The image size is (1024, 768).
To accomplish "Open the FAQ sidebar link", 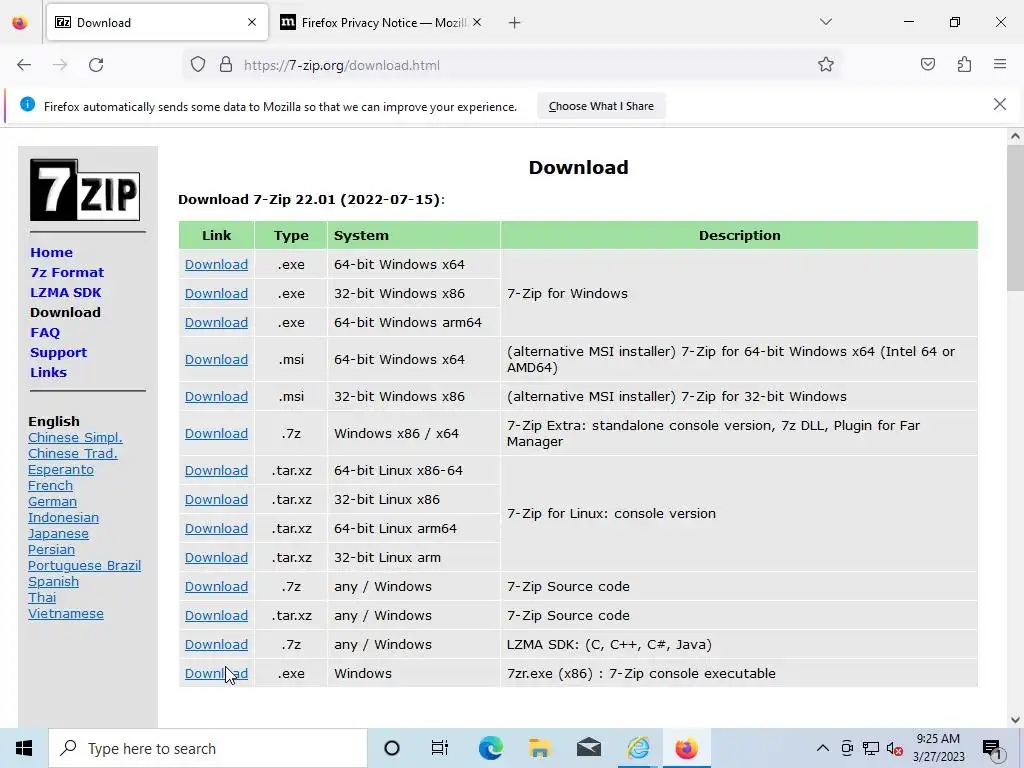I will pyautogui.click(x=44, y=332).
